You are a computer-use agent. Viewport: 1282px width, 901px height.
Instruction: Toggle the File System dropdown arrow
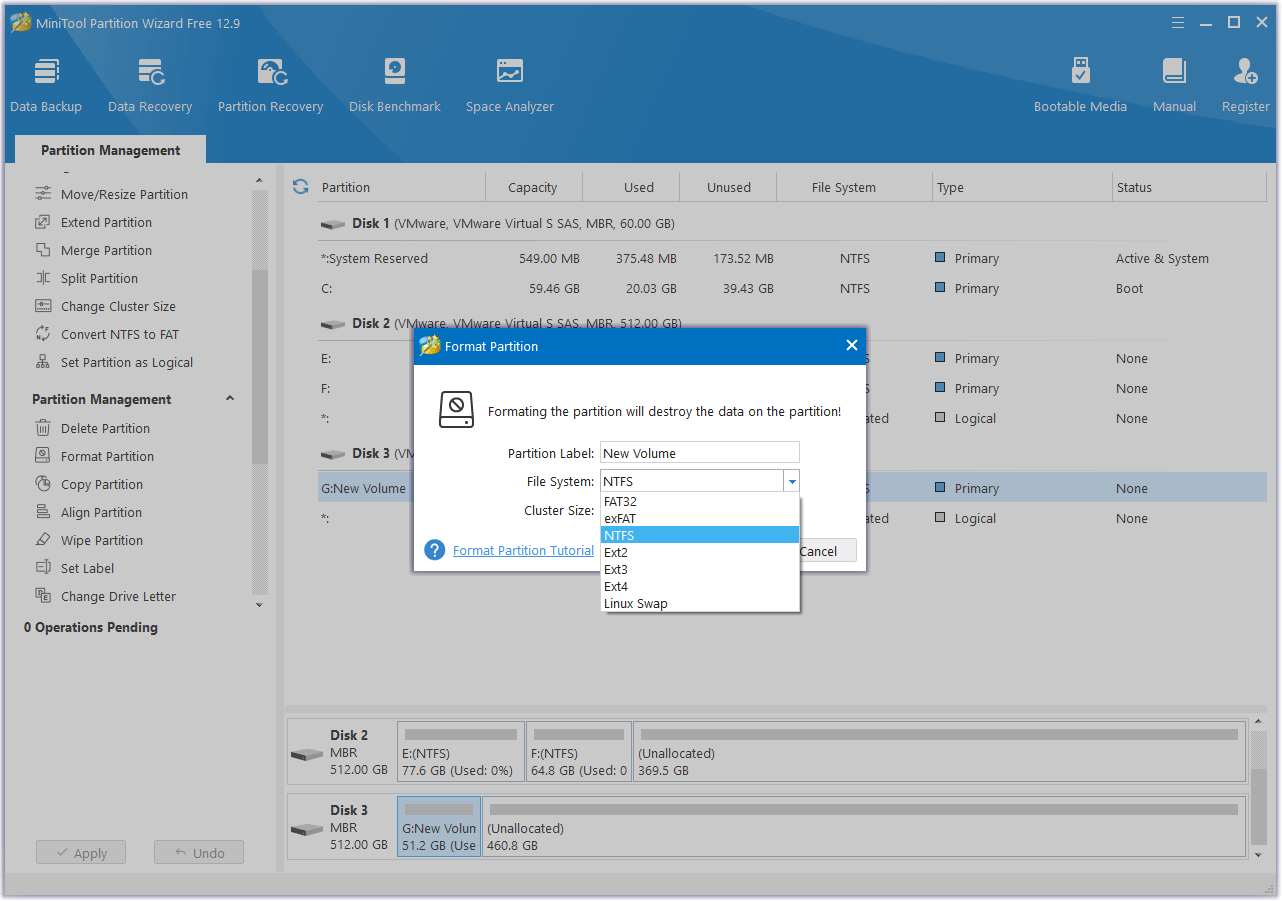tap(792, 481)
